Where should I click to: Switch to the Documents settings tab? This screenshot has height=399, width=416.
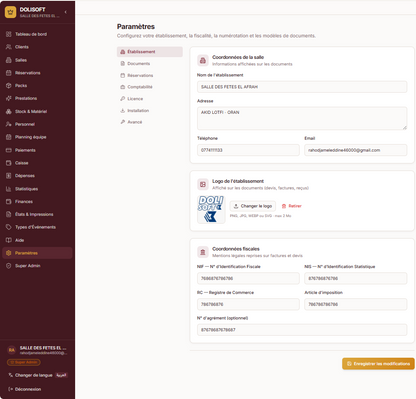click(x=150, y=64)
